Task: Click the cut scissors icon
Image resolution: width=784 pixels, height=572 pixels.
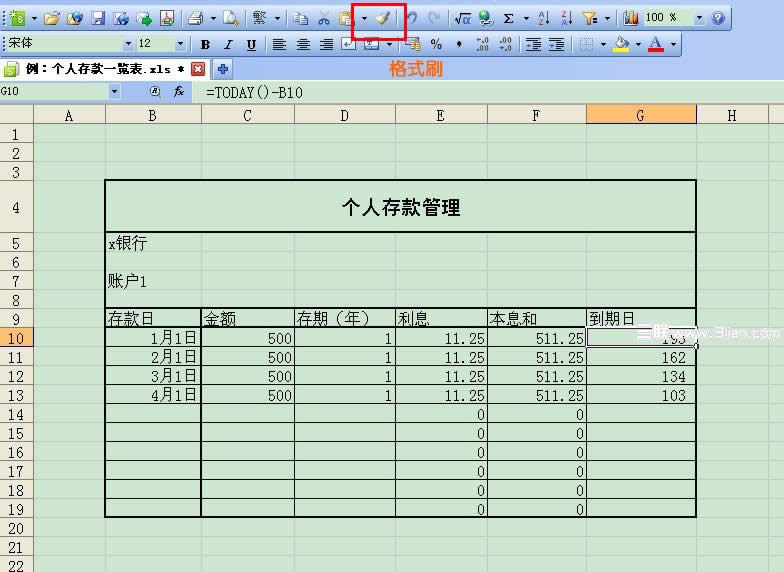Action: [x=324, y=19]
